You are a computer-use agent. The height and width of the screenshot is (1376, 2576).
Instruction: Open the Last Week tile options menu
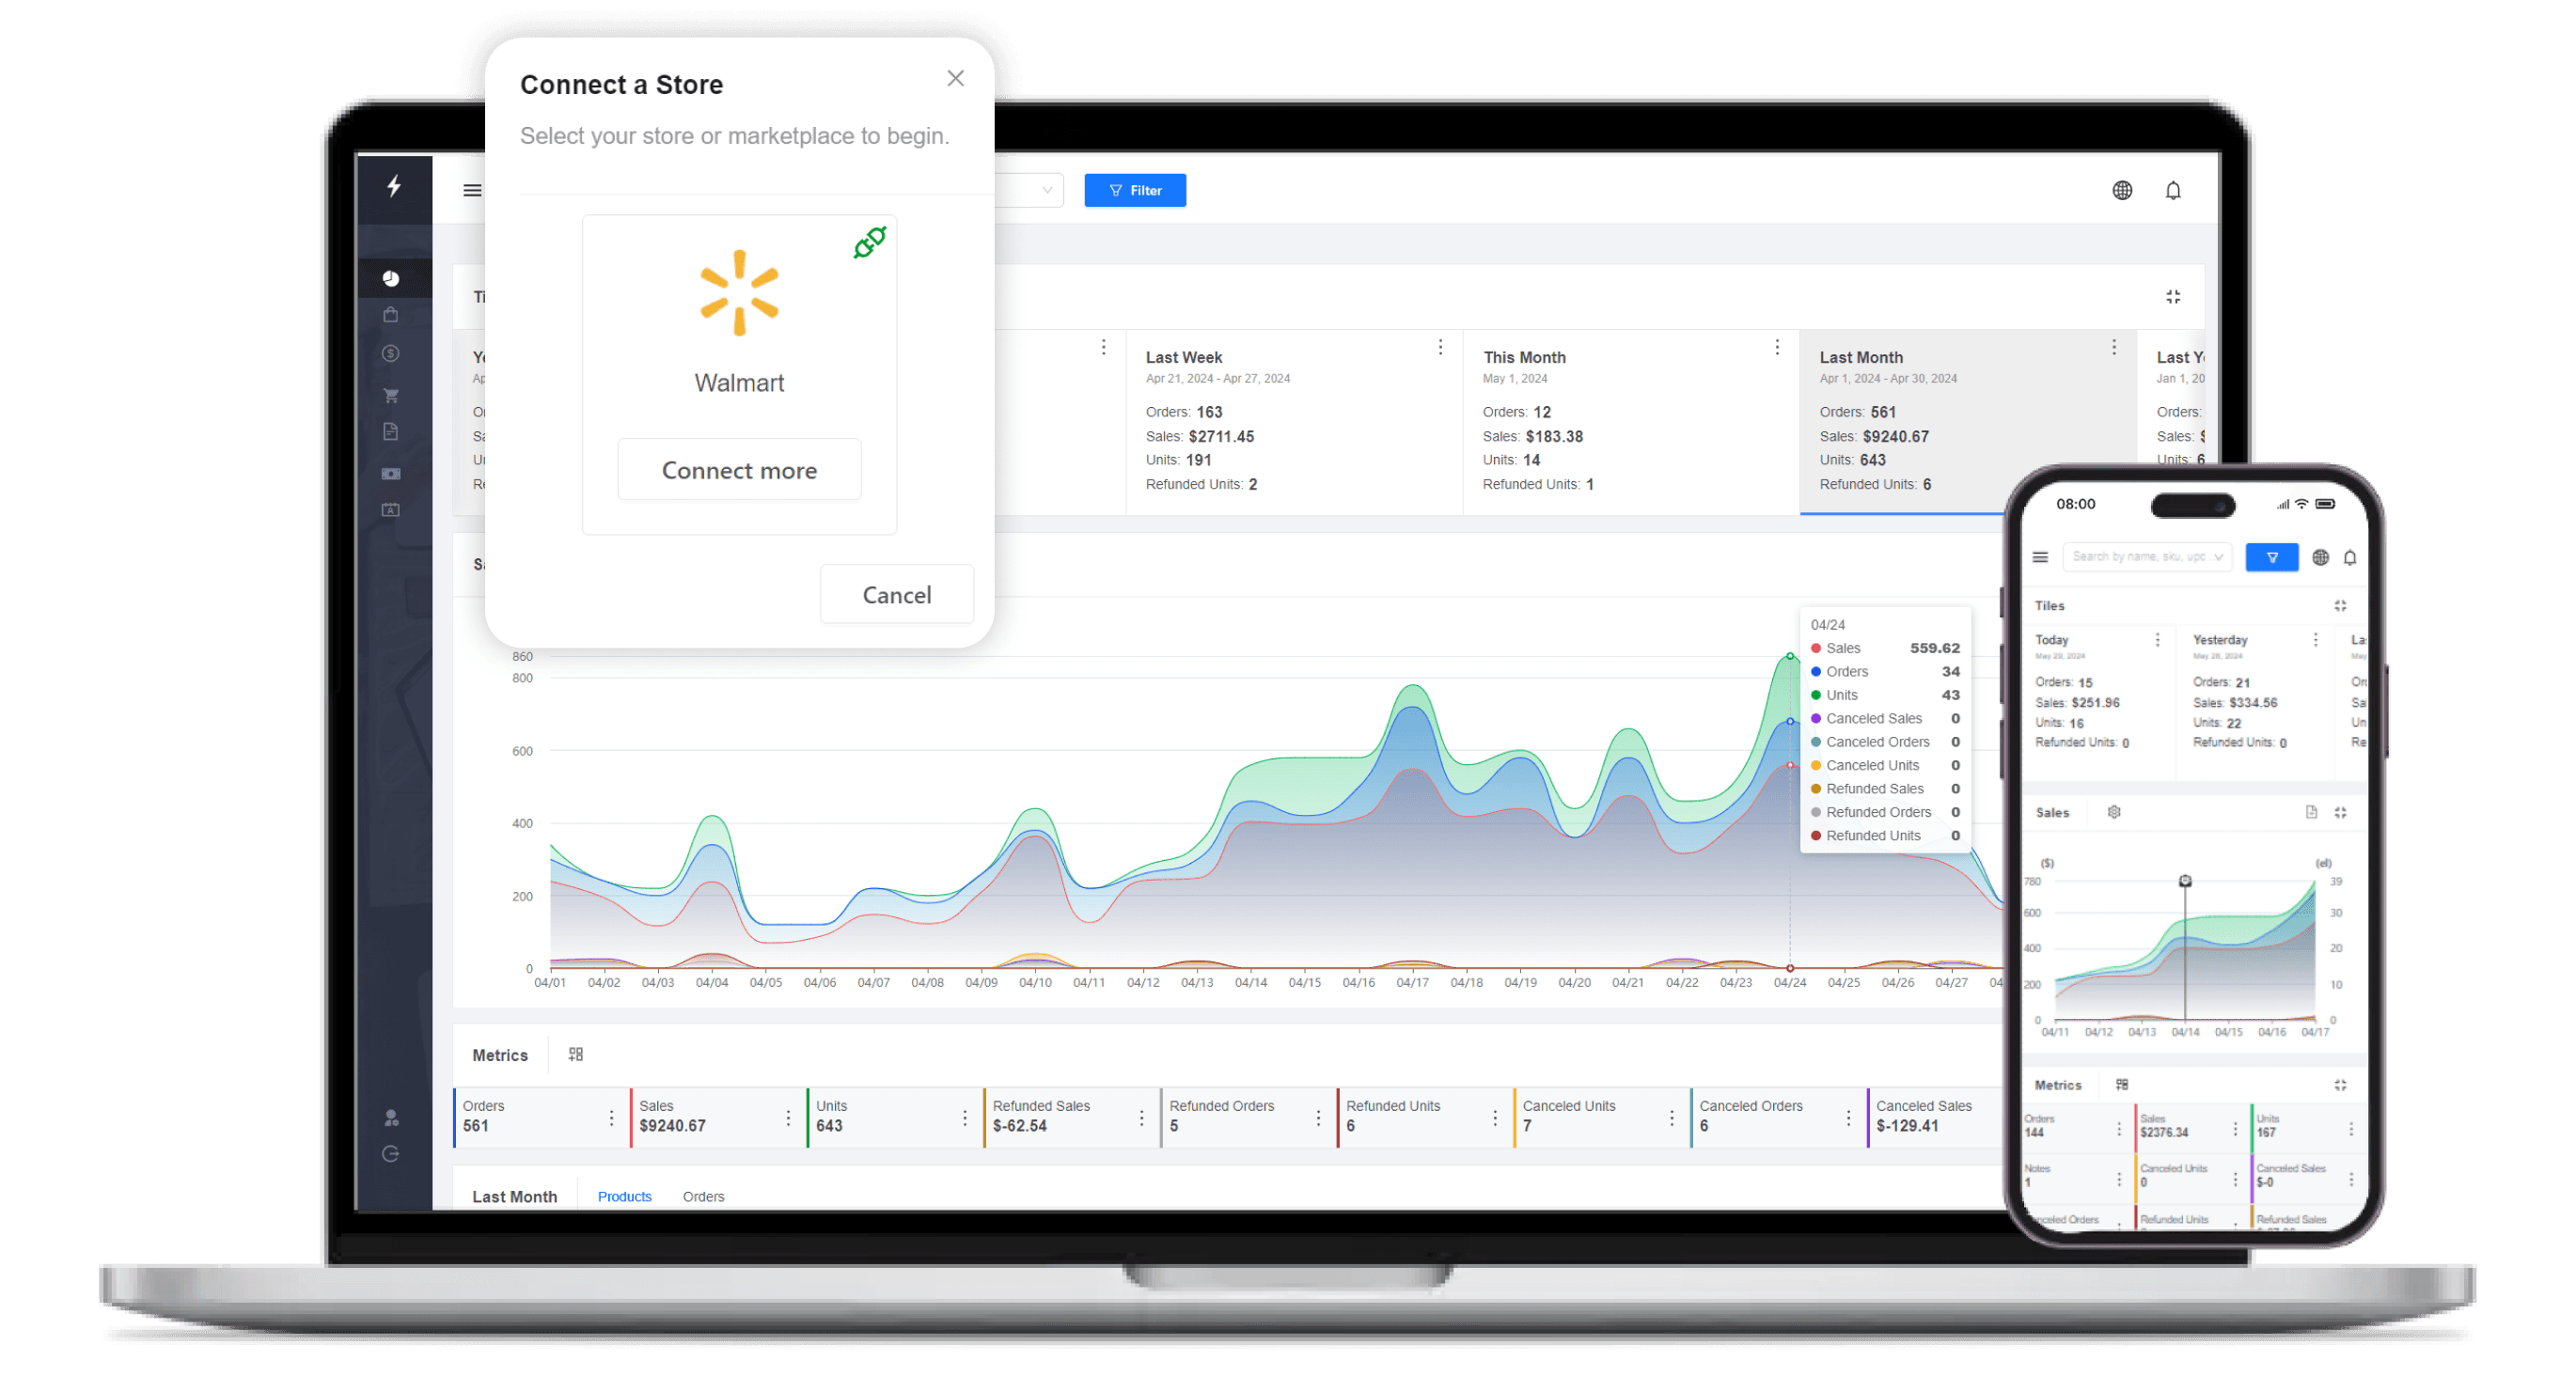click(x=1440, y=347)
